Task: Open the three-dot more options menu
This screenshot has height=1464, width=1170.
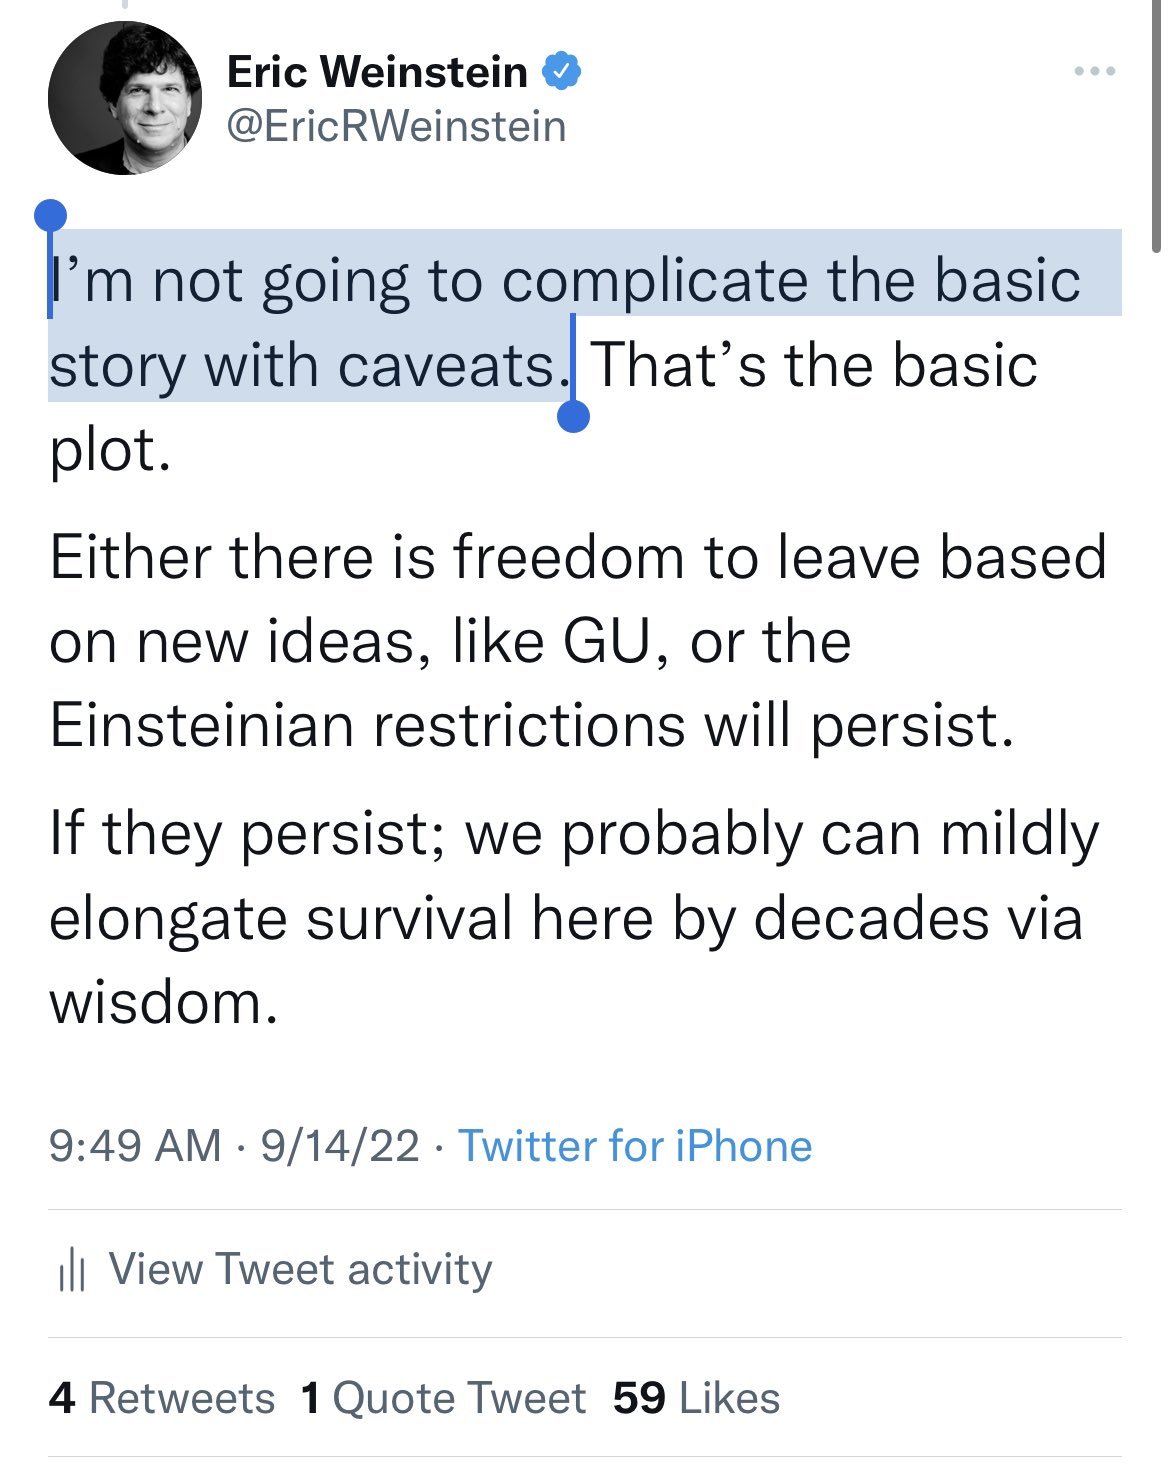Action: 1094,71
